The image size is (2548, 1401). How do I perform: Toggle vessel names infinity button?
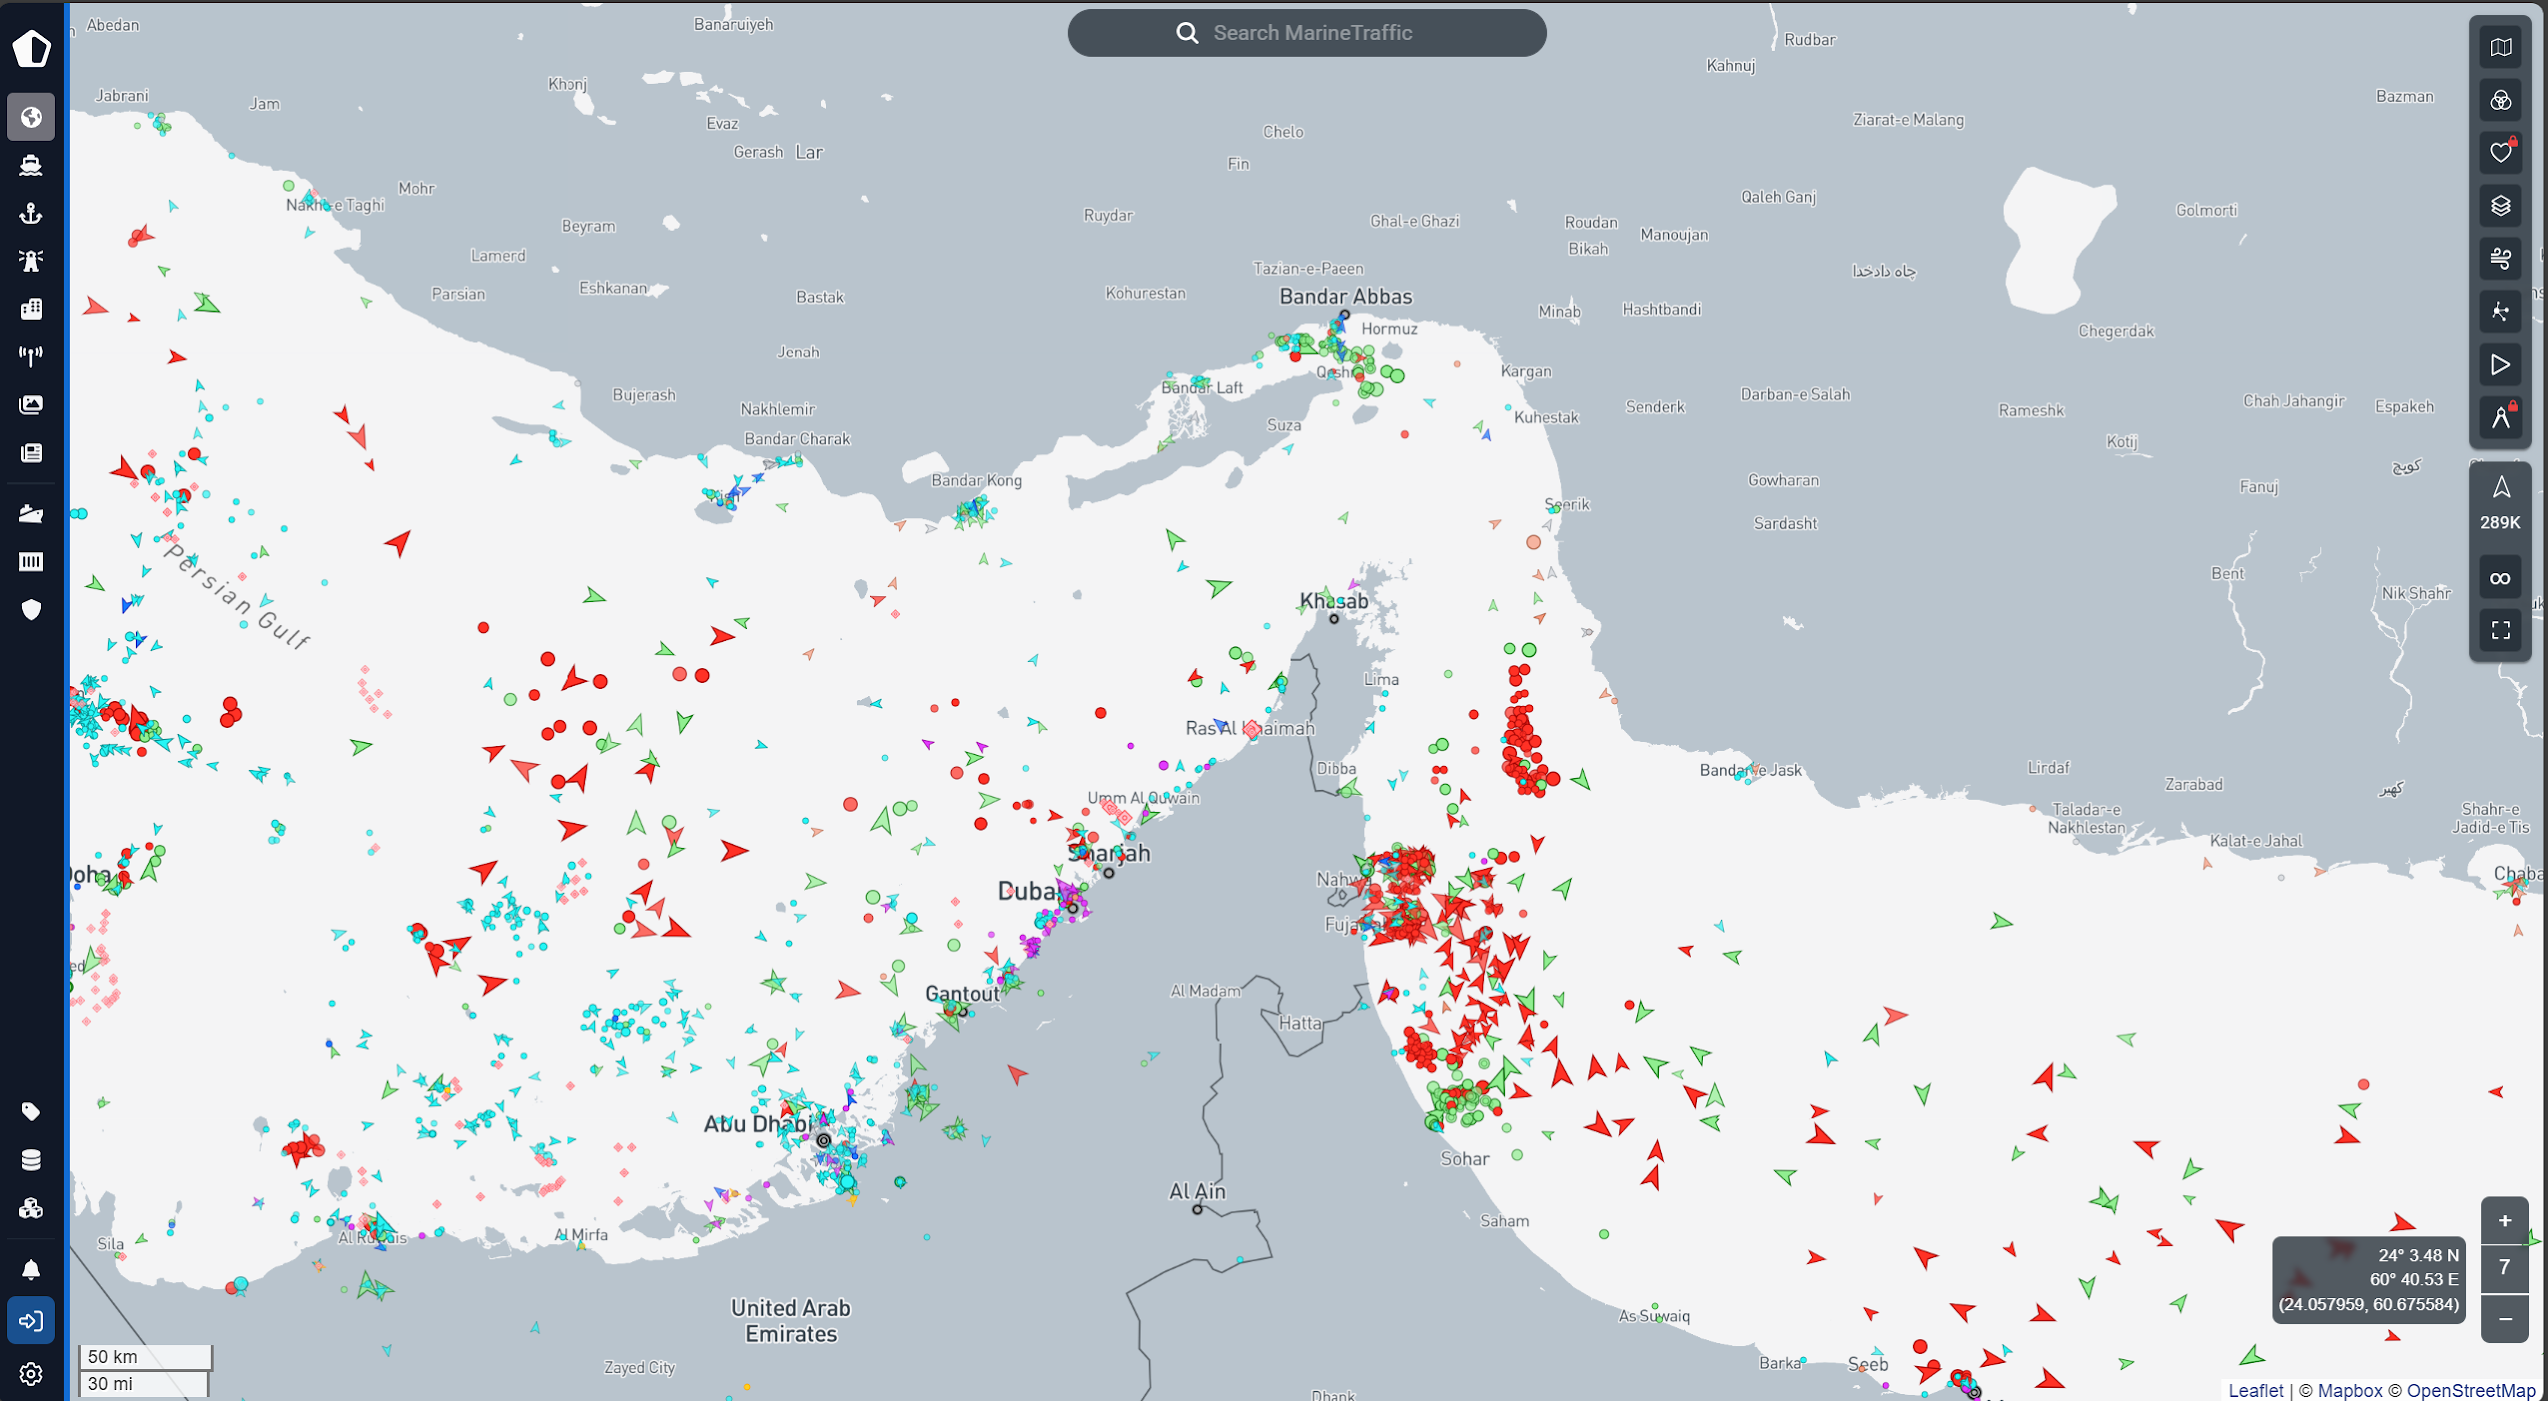pos(2500,578)
